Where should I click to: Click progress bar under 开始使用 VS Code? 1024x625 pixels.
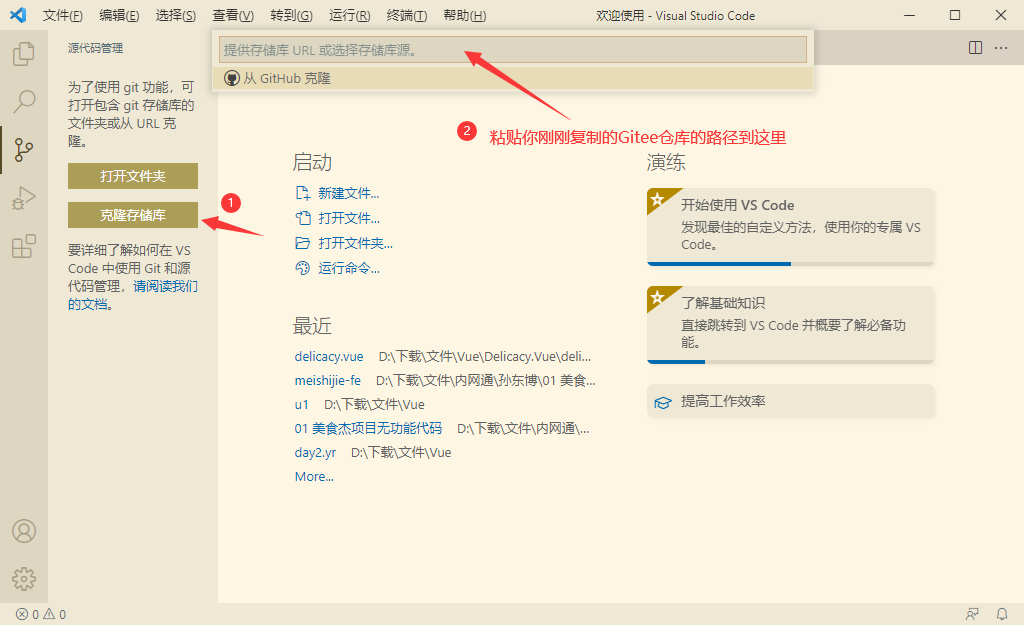(790, 264)
